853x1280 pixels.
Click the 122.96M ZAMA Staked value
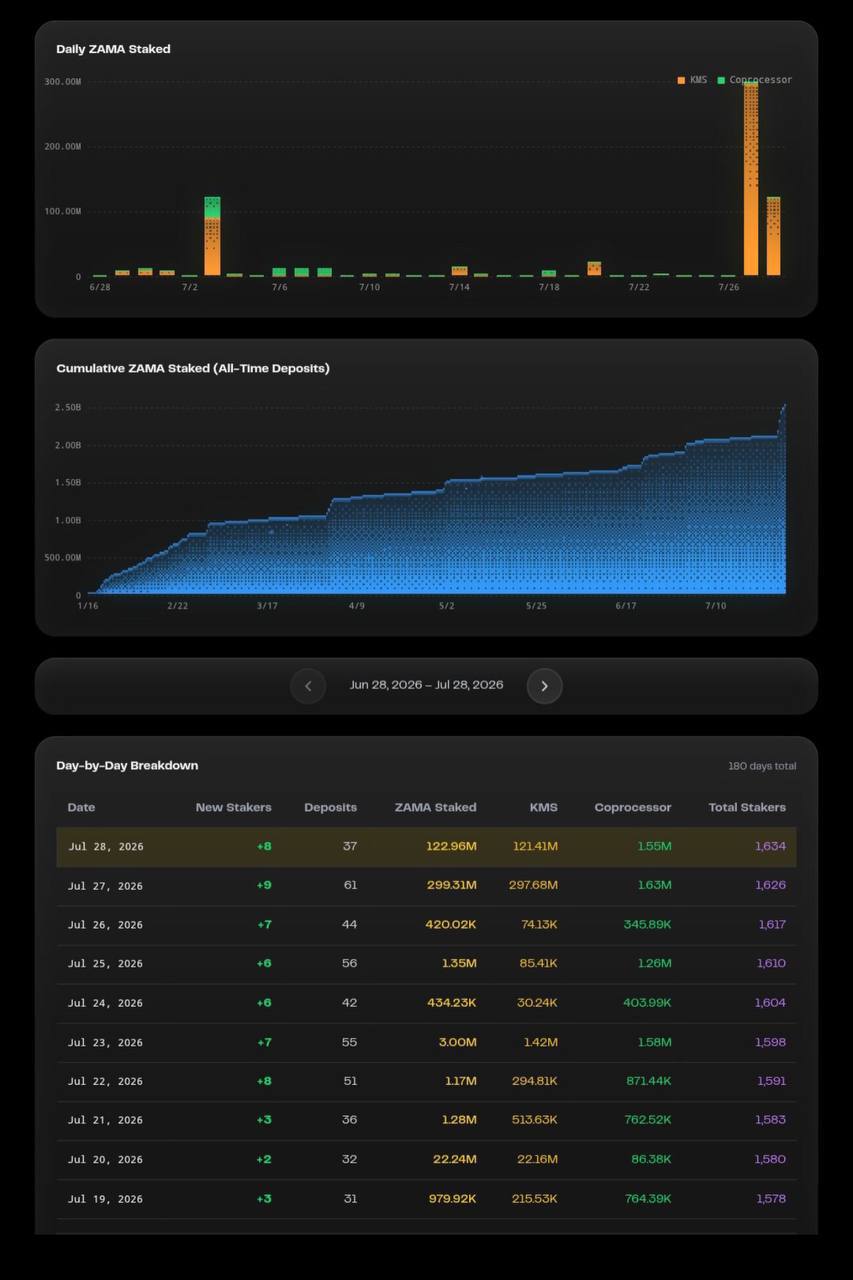452,846
